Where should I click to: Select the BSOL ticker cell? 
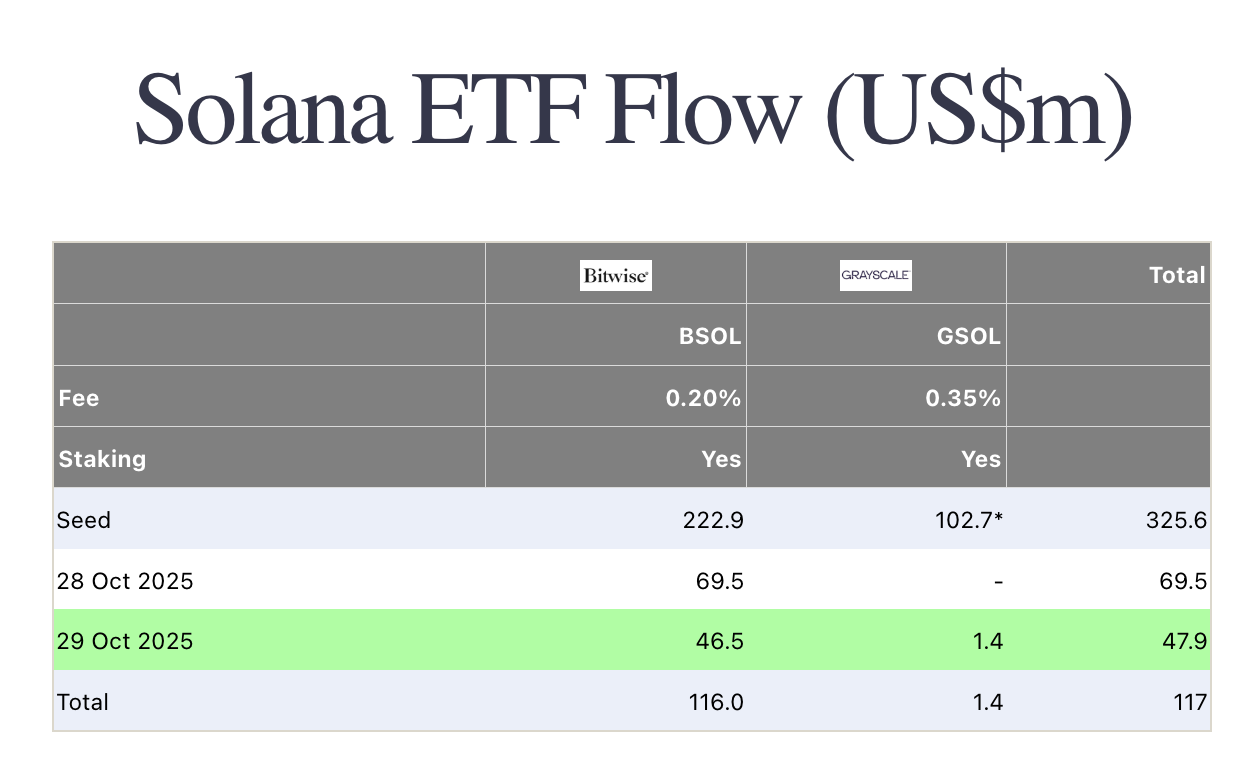tap(709, 336)
